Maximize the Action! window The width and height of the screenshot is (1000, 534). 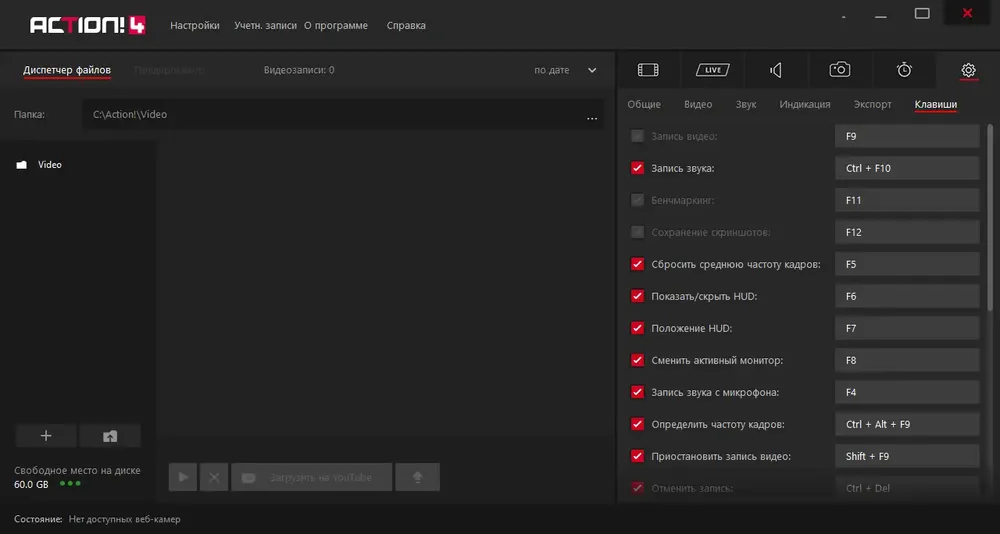[922, 13]
